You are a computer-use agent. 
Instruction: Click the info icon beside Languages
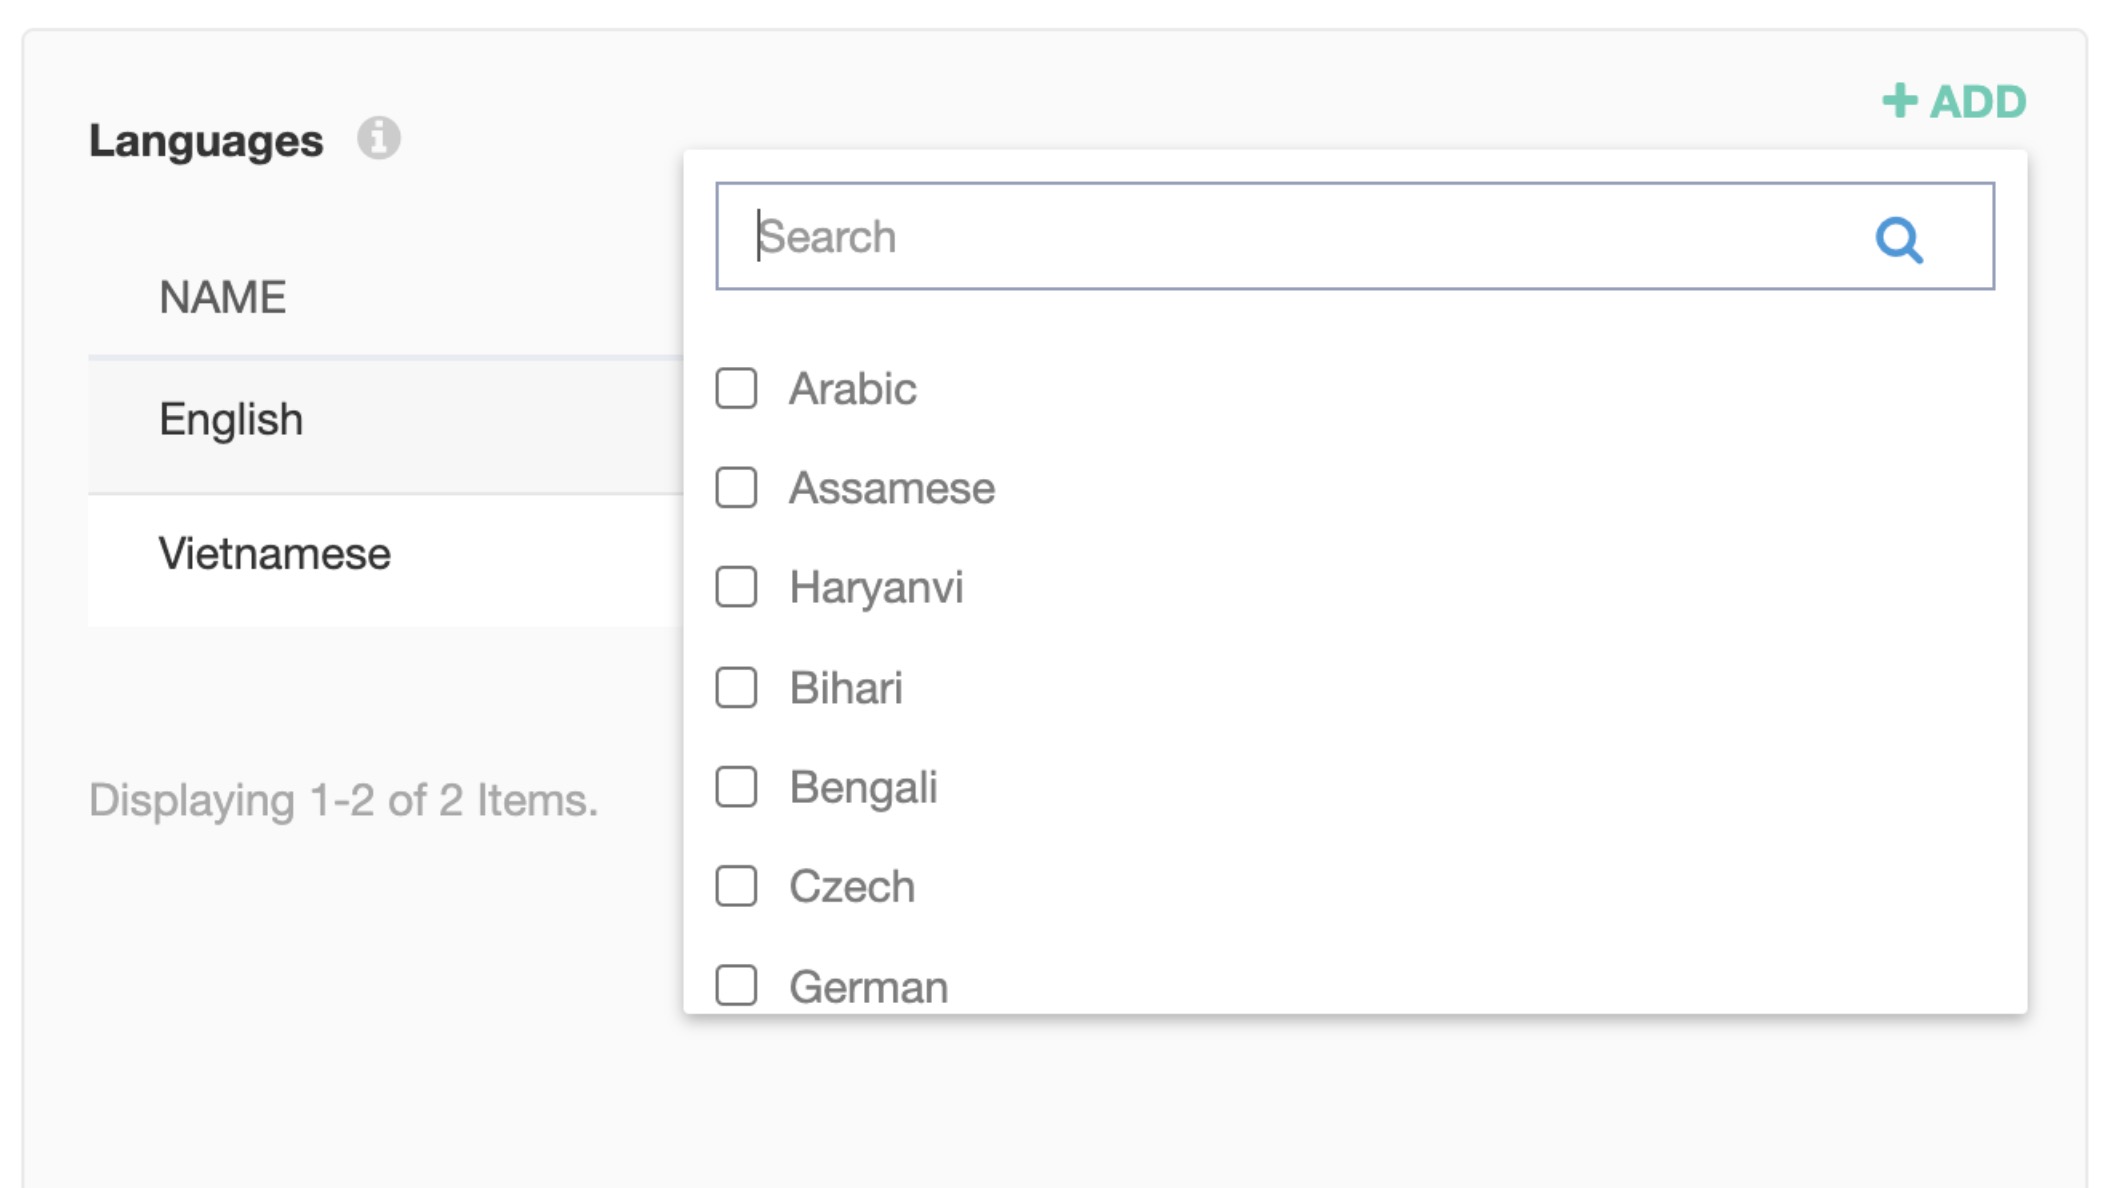coord(379,138)
